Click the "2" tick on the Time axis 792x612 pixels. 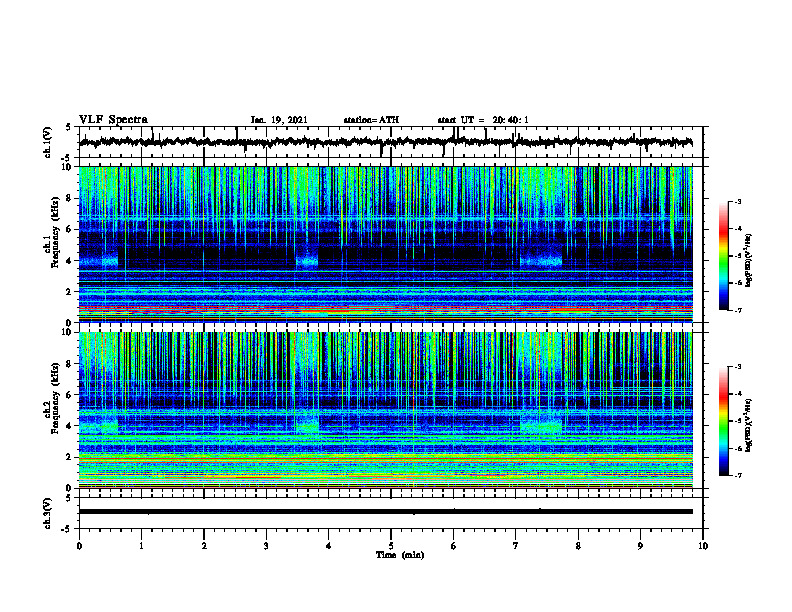tap(204, 546)
